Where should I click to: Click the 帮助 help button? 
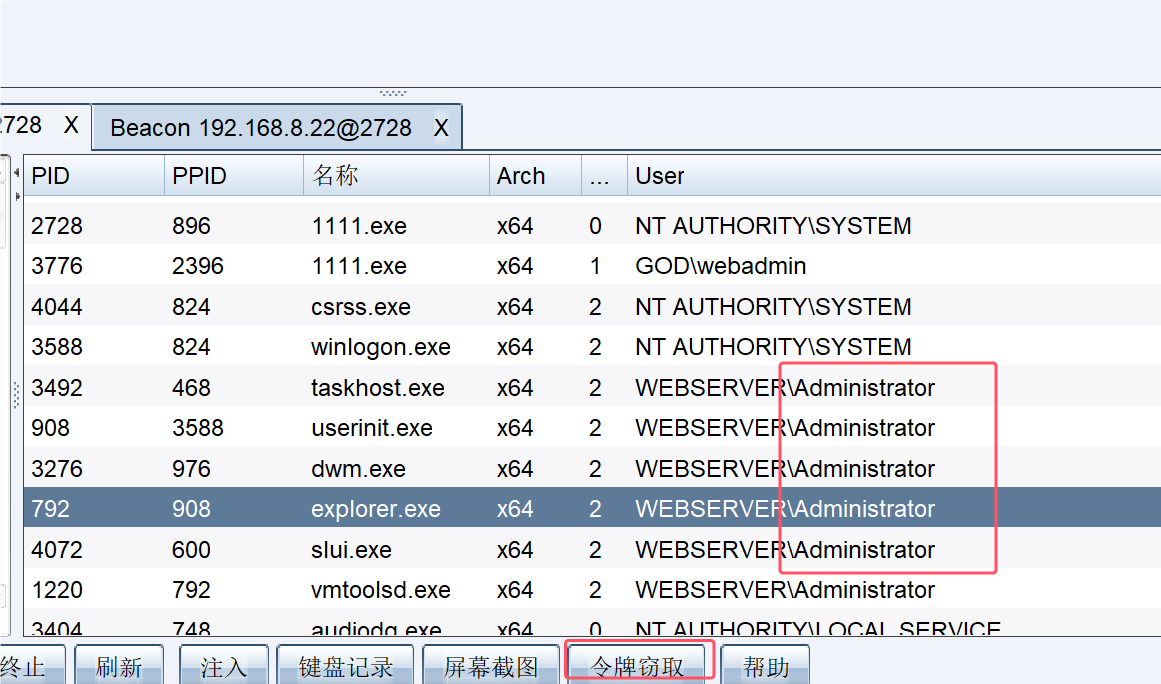pos(765,667)
